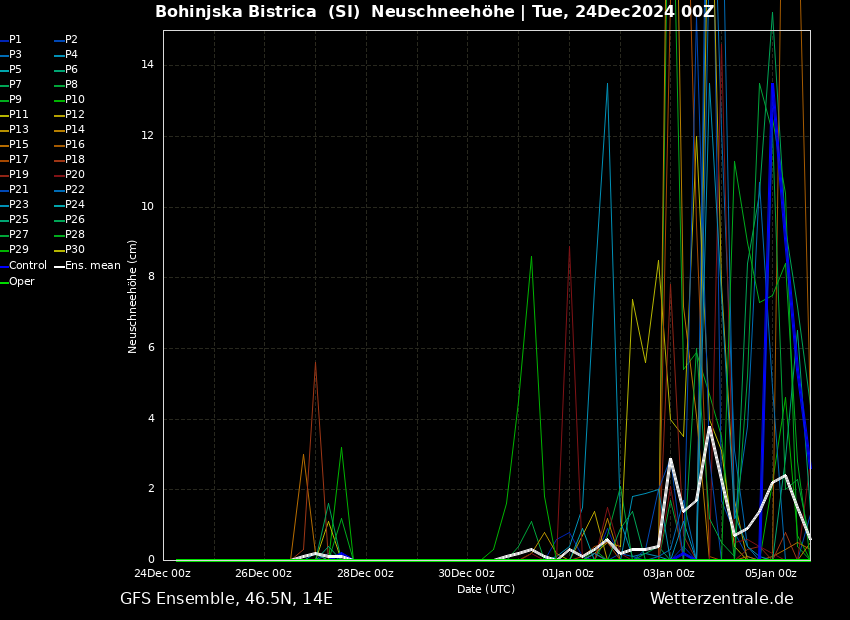Viewport: 850px width, 620px height.
Task: Click the Control run legend entry
Action: [27, 266]
